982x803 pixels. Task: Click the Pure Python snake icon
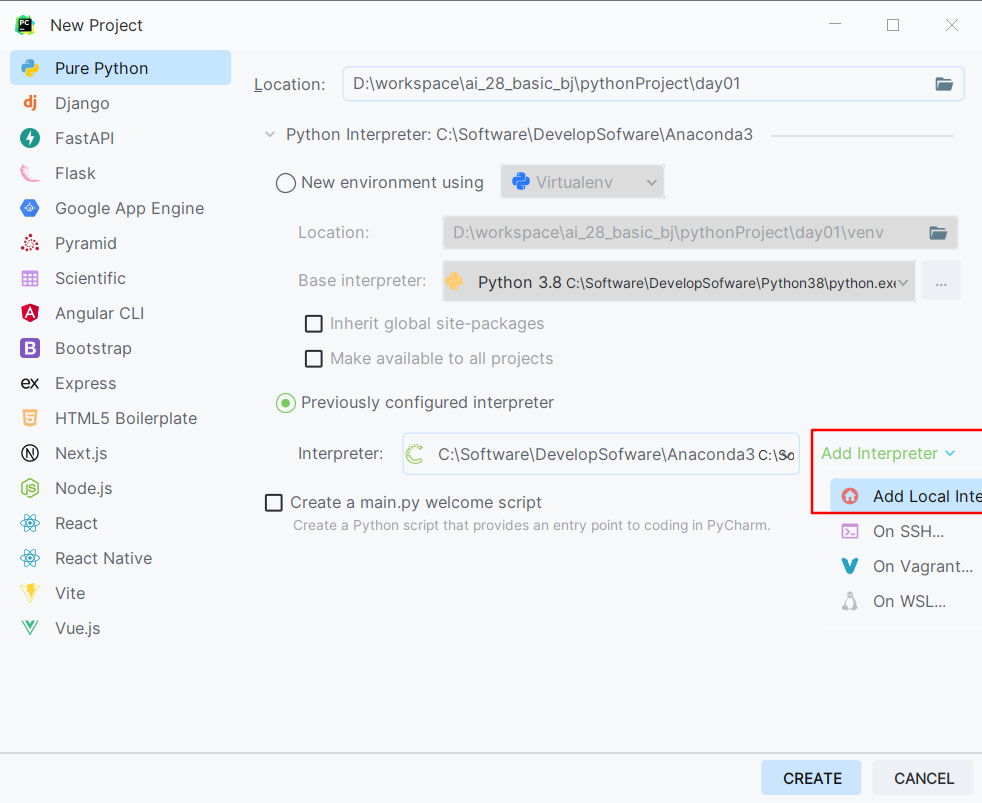[30, 68]
